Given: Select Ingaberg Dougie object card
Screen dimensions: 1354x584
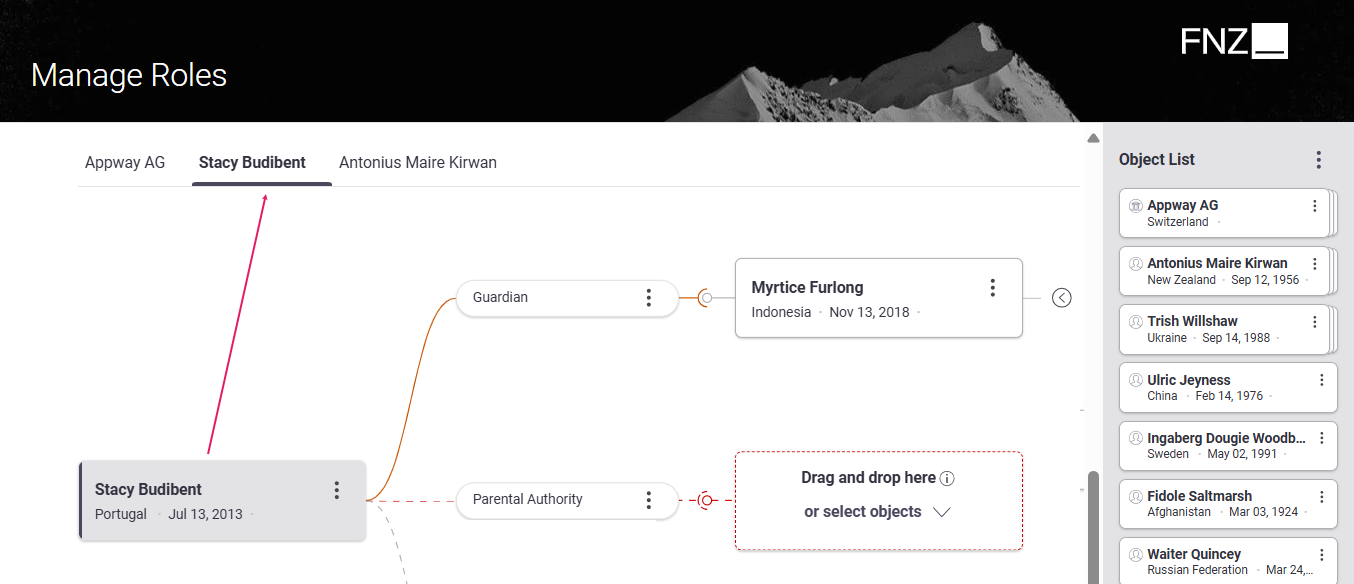Looking at the screenshot, I should click(x=1228, y=445).
